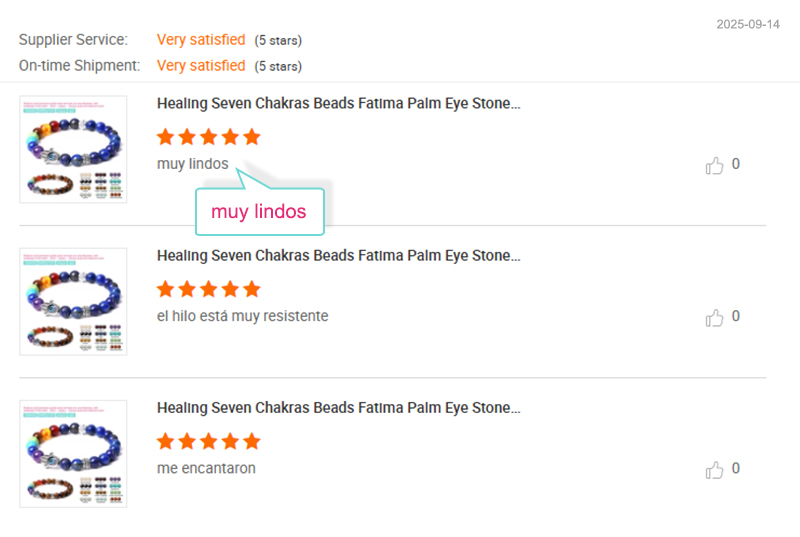Open third "Healing Seven Chakras Beads" title link
This screenshot has height=537, width=800.
(338, 407)
